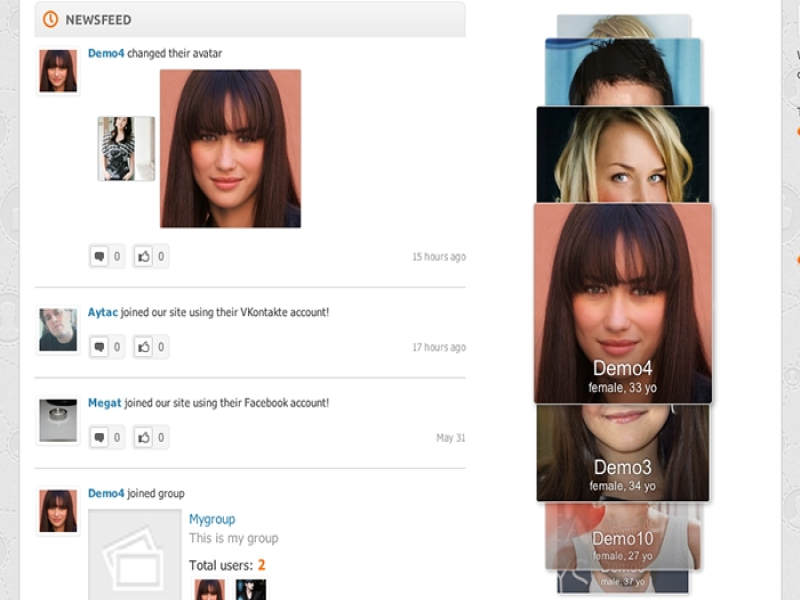The image size is (800, 600).
Task: Click the comment icon on Demo4's avatar post
Action: click(x=99, y=257)
